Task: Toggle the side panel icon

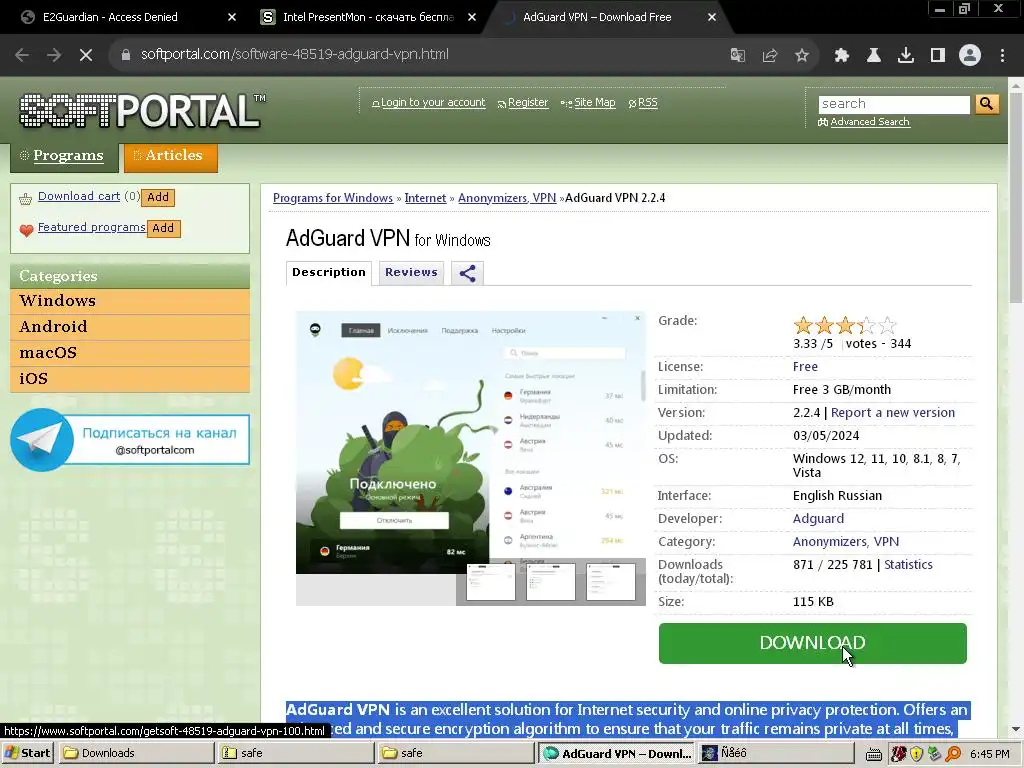Action: pyautogui.click(x=938, y=55)
